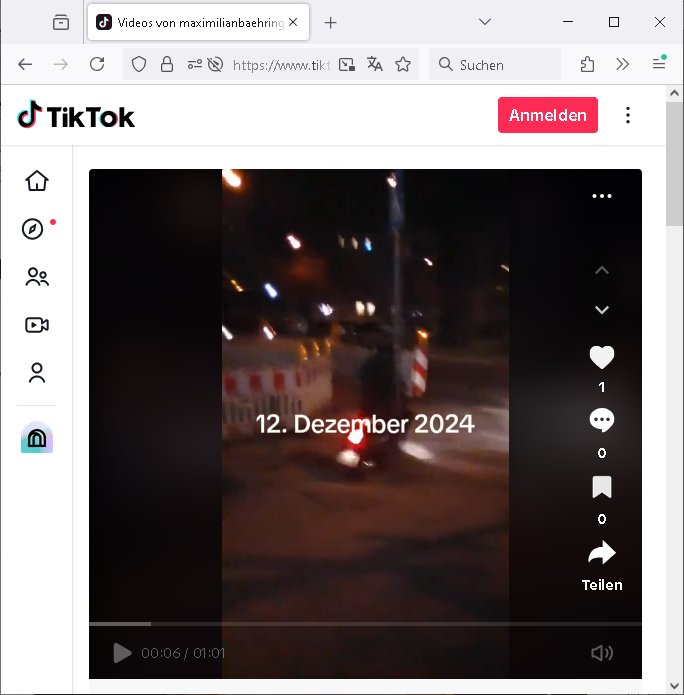Open the Profile person icon
The image size is (684, 695).
(x=37, y=372)
